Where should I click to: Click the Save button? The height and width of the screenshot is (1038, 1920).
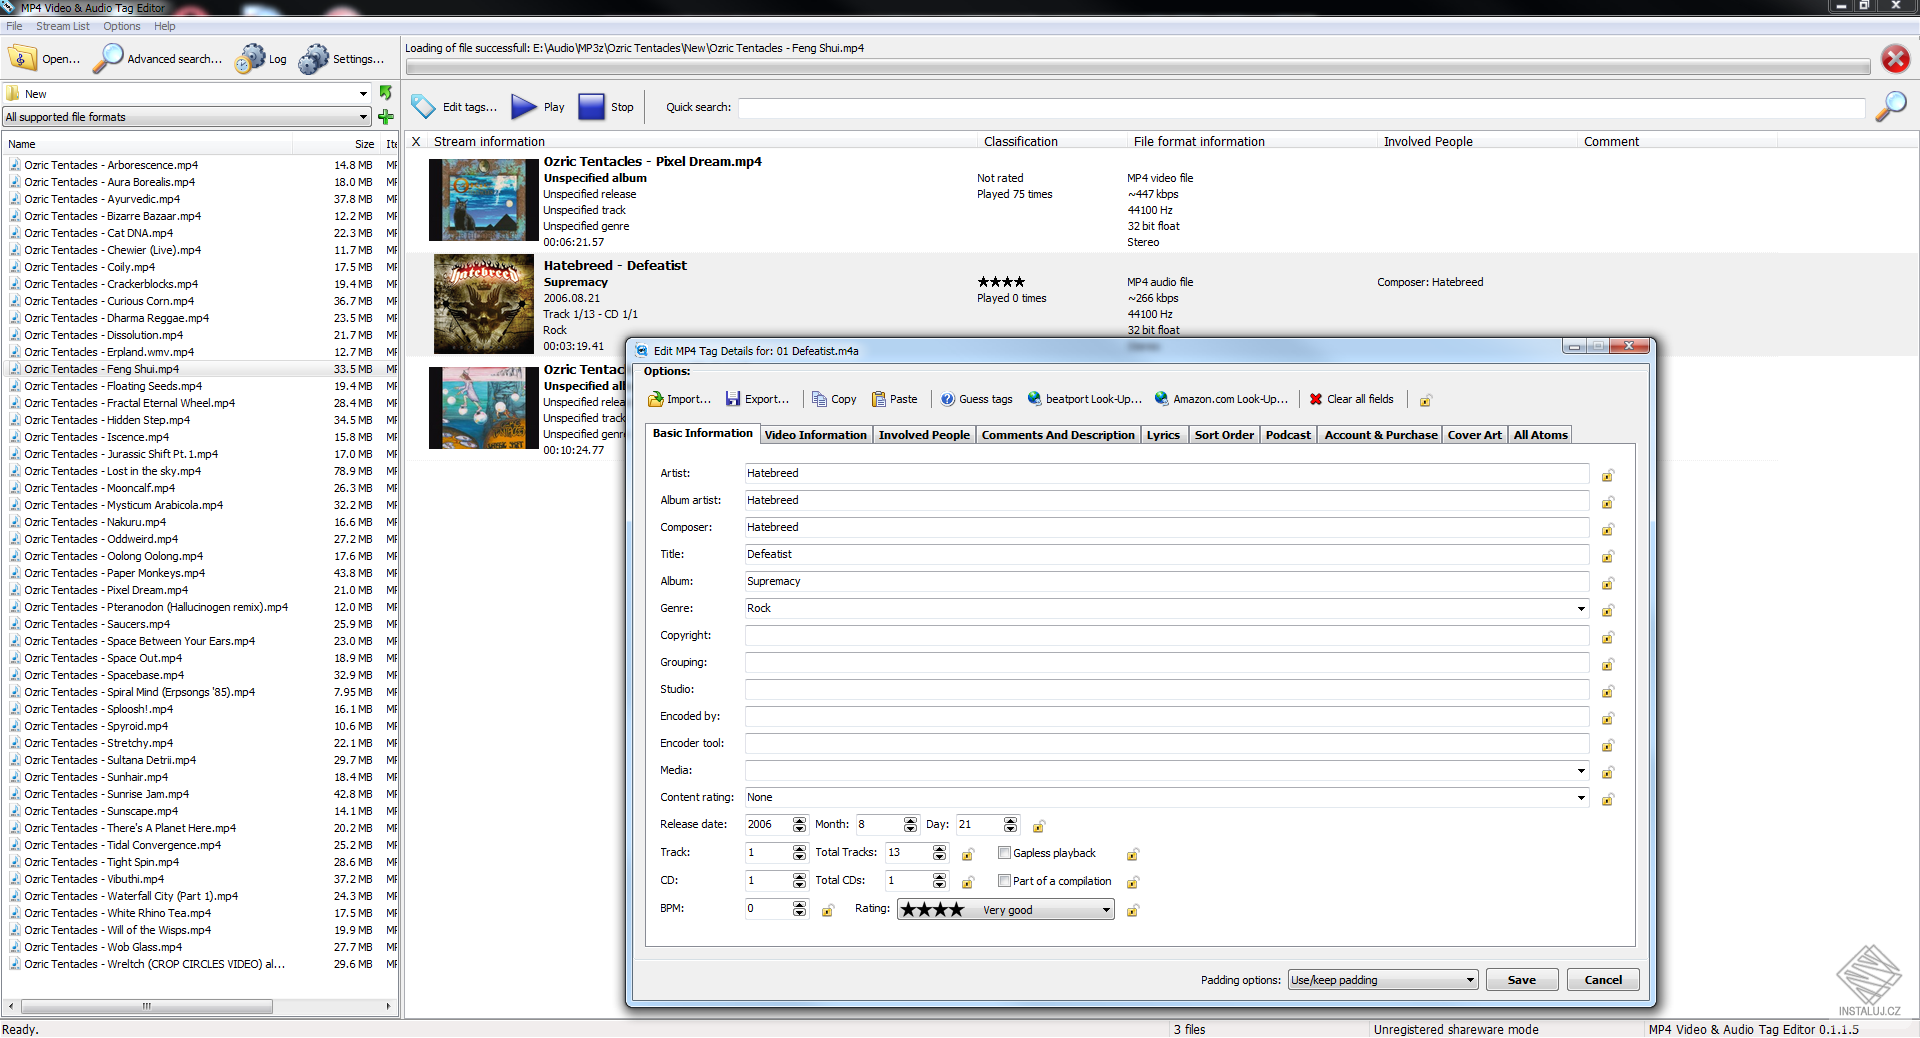point(1521,980)
